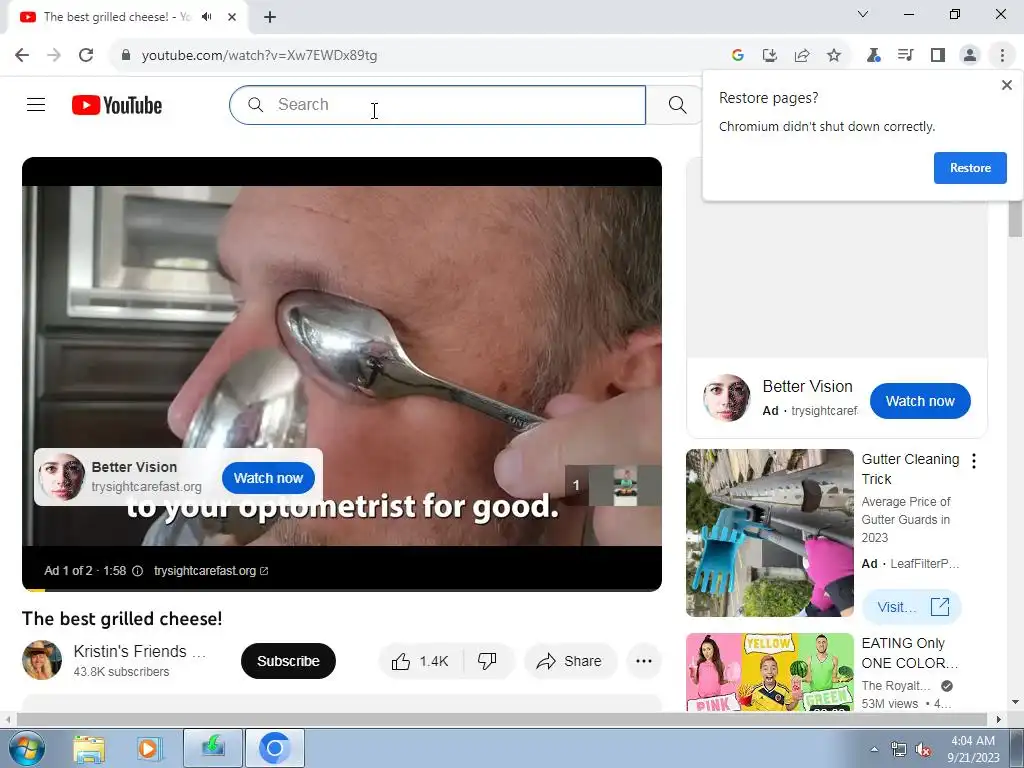Click the video progress bar
1024x768 pixels.
(342, 590)
